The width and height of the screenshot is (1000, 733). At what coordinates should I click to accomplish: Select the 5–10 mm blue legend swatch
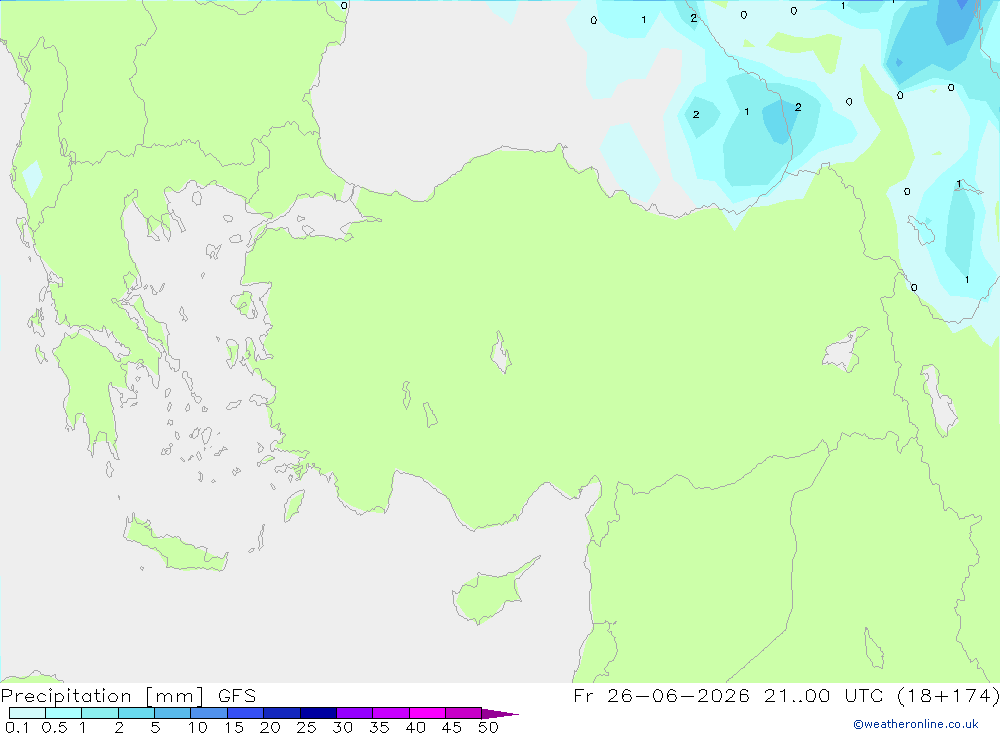pos(173,713)
